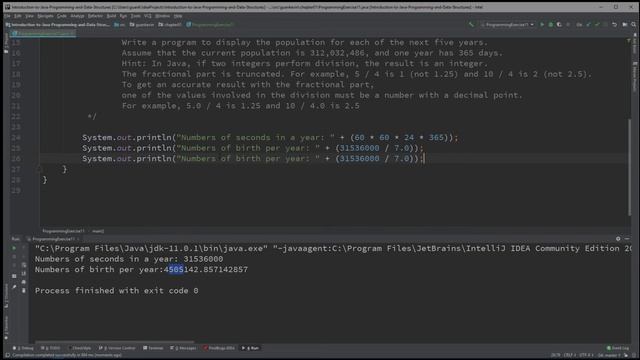Toggle the Run tool window tab
The width and height of the screenshot is (640, 360).
click(251, 348)
